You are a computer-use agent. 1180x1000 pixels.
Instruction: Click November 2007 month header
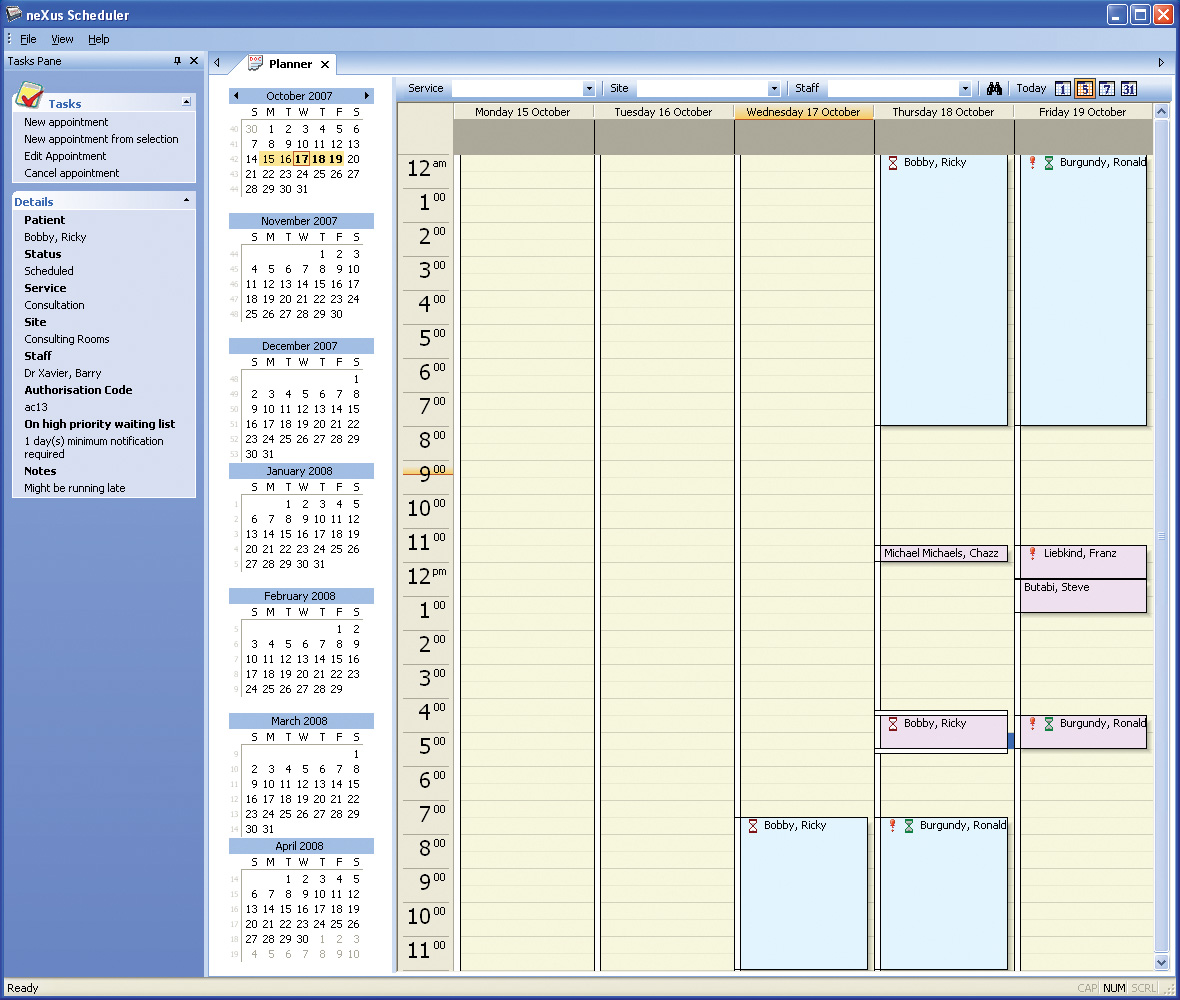click(300, 220)
